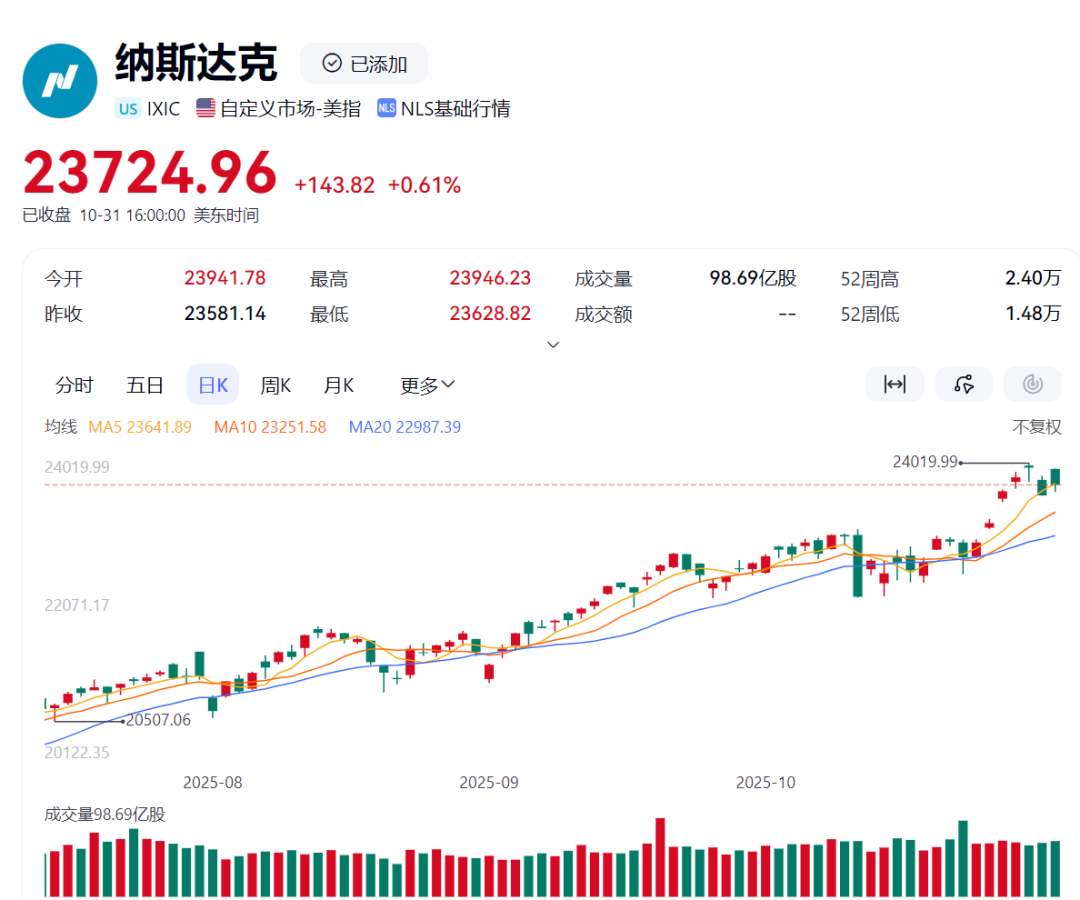The image size is (1080, 900).
Task: Click the NLS basic quotes badge icon
Action: pos(387,109)
